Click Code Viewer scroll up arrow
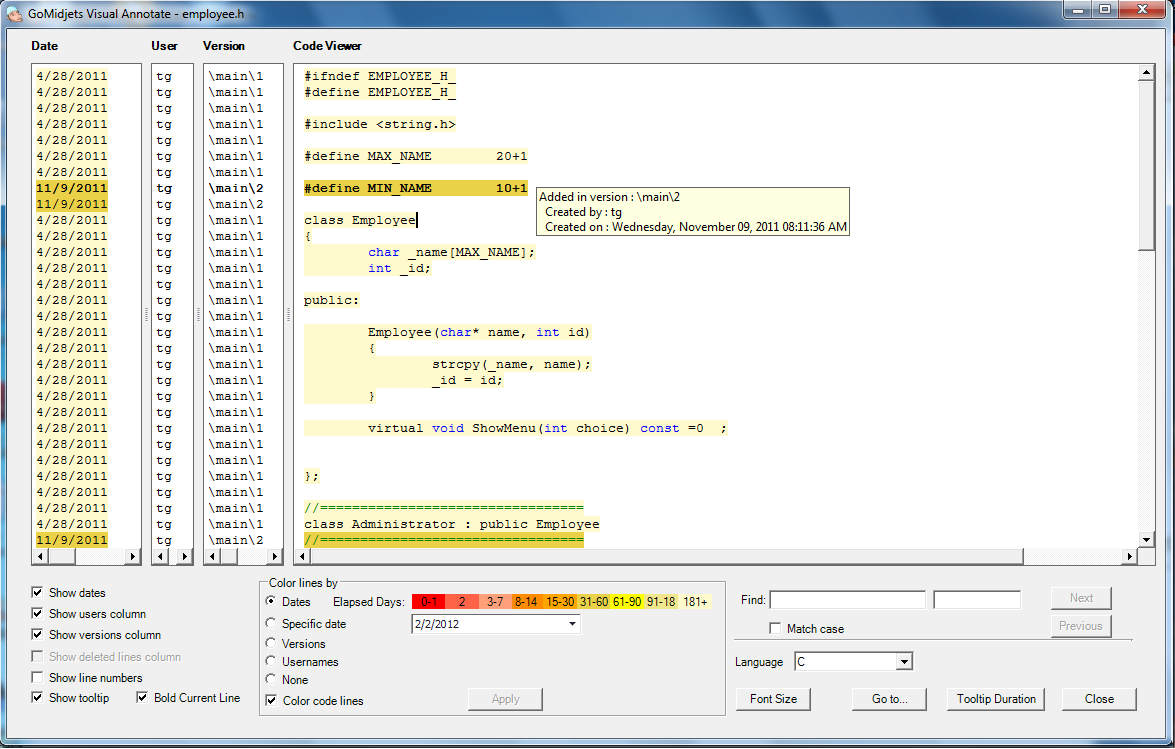 tap(1147, 73)
